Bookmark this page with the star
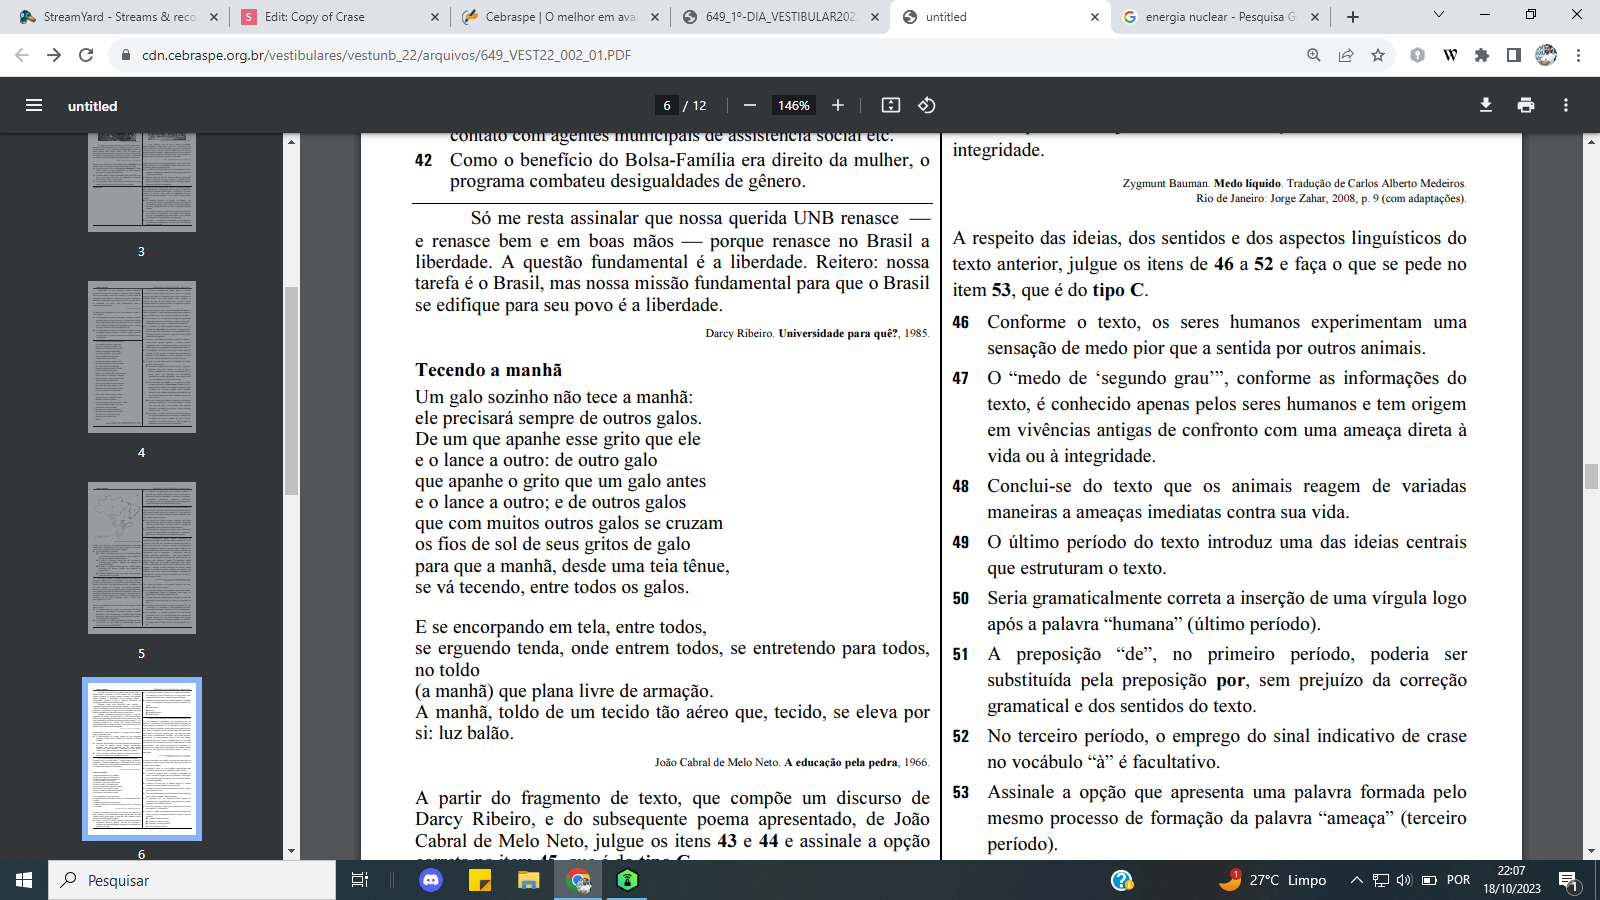This screenshot has height=900, width=1600. click(x=1378, y=55)
